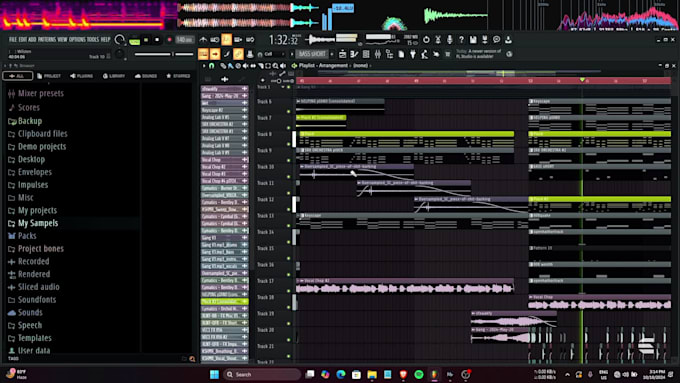Click the CPU restart/power icon
The height and width of the screenshot is (383, 680).
426,40
